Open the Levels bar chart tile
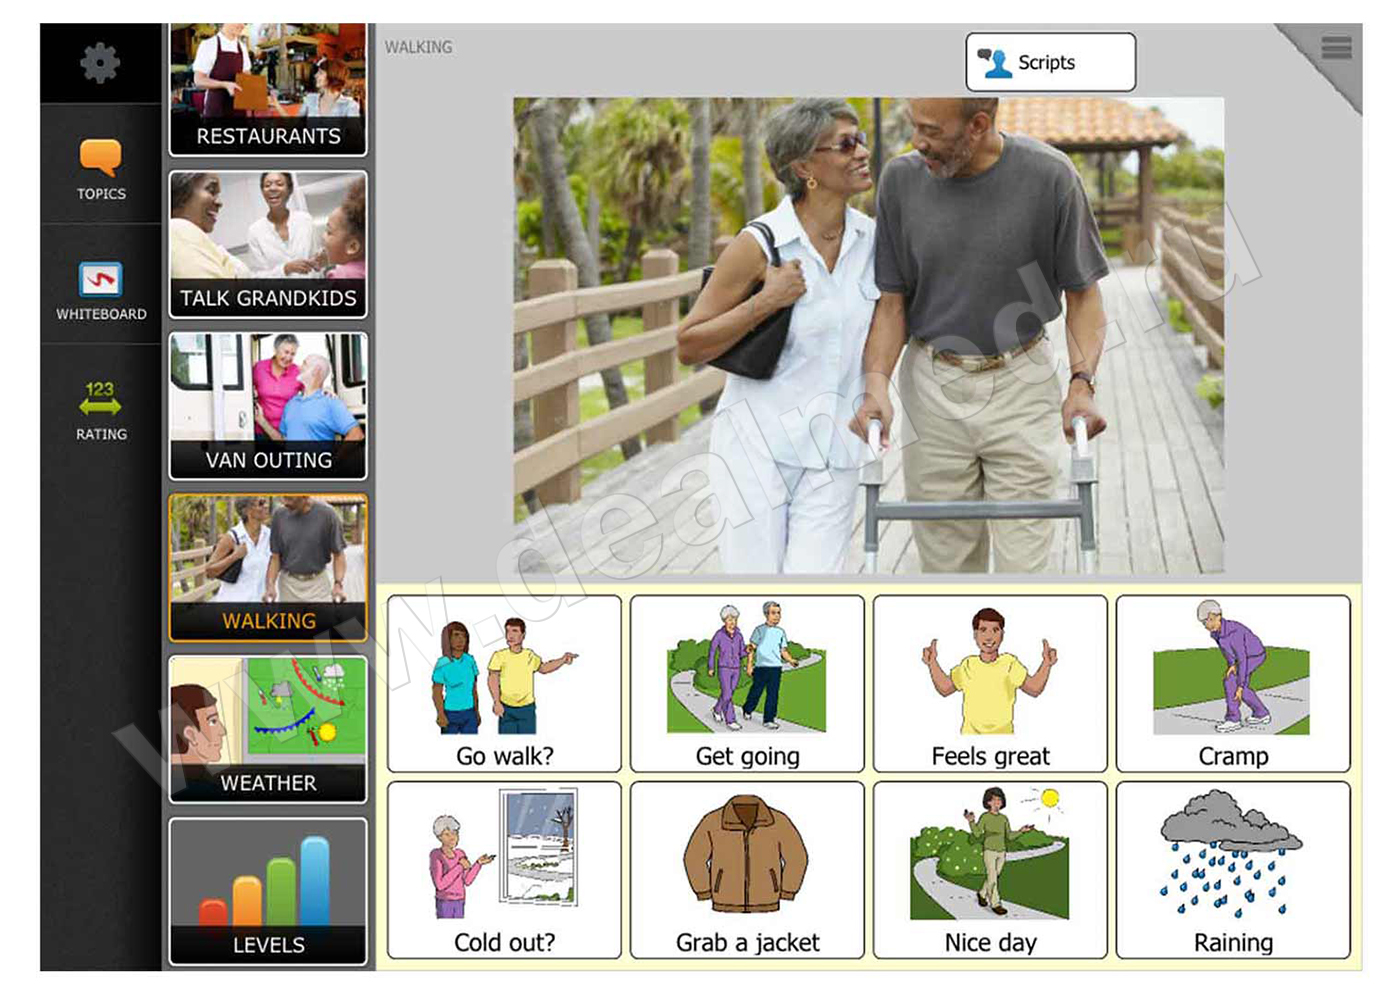The image size is (1400, 1000). [x=268, y=892]
